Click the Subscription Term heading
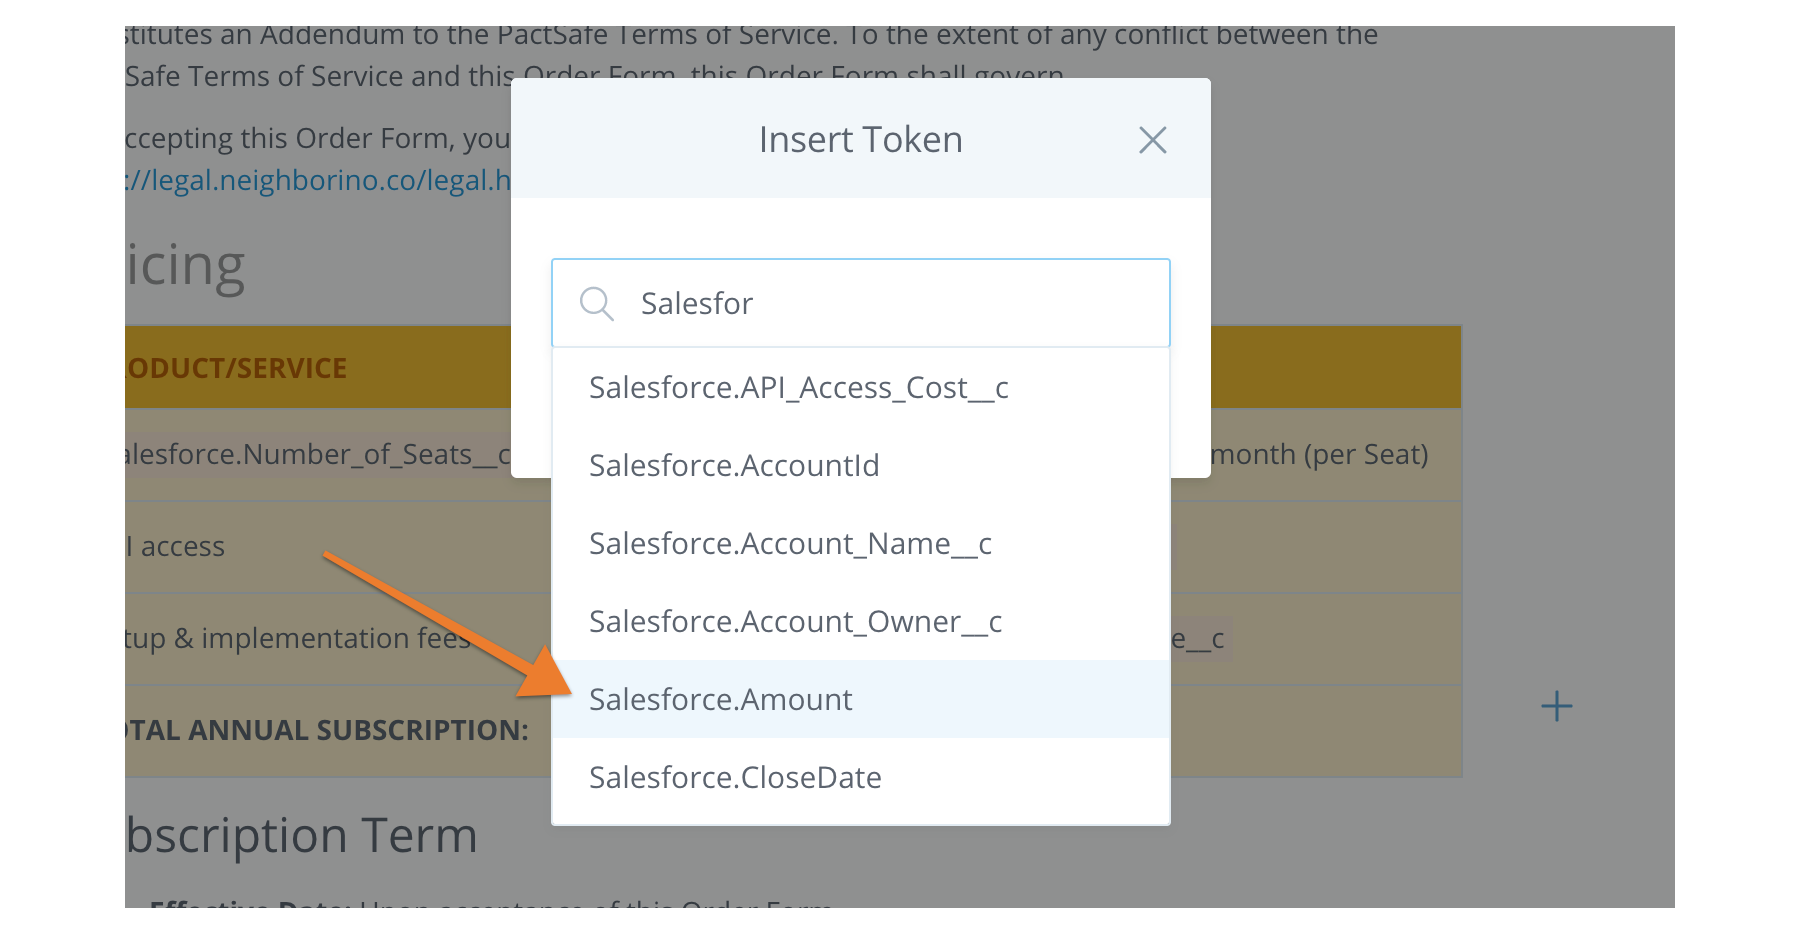The width and height of the screenshot is (1800, 934). [x=301, y=835]
